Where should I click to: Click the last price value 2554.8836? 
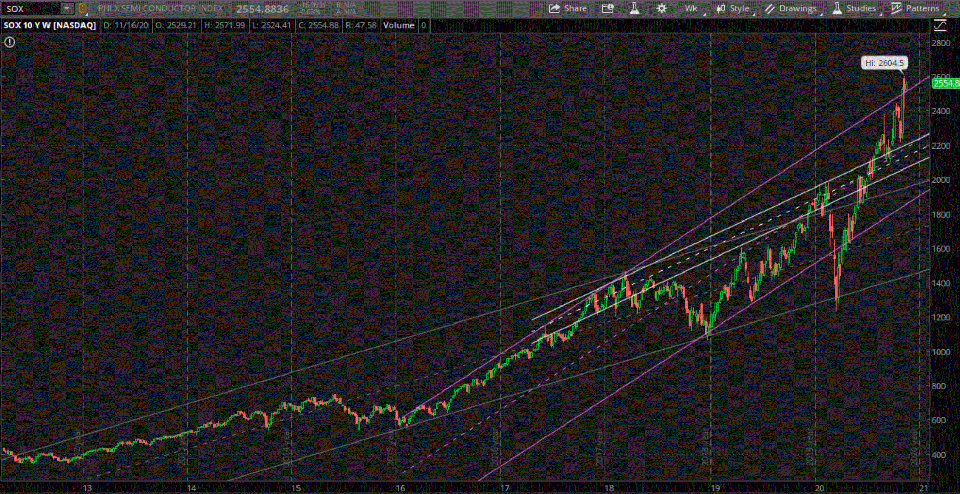tap(261, 9)
